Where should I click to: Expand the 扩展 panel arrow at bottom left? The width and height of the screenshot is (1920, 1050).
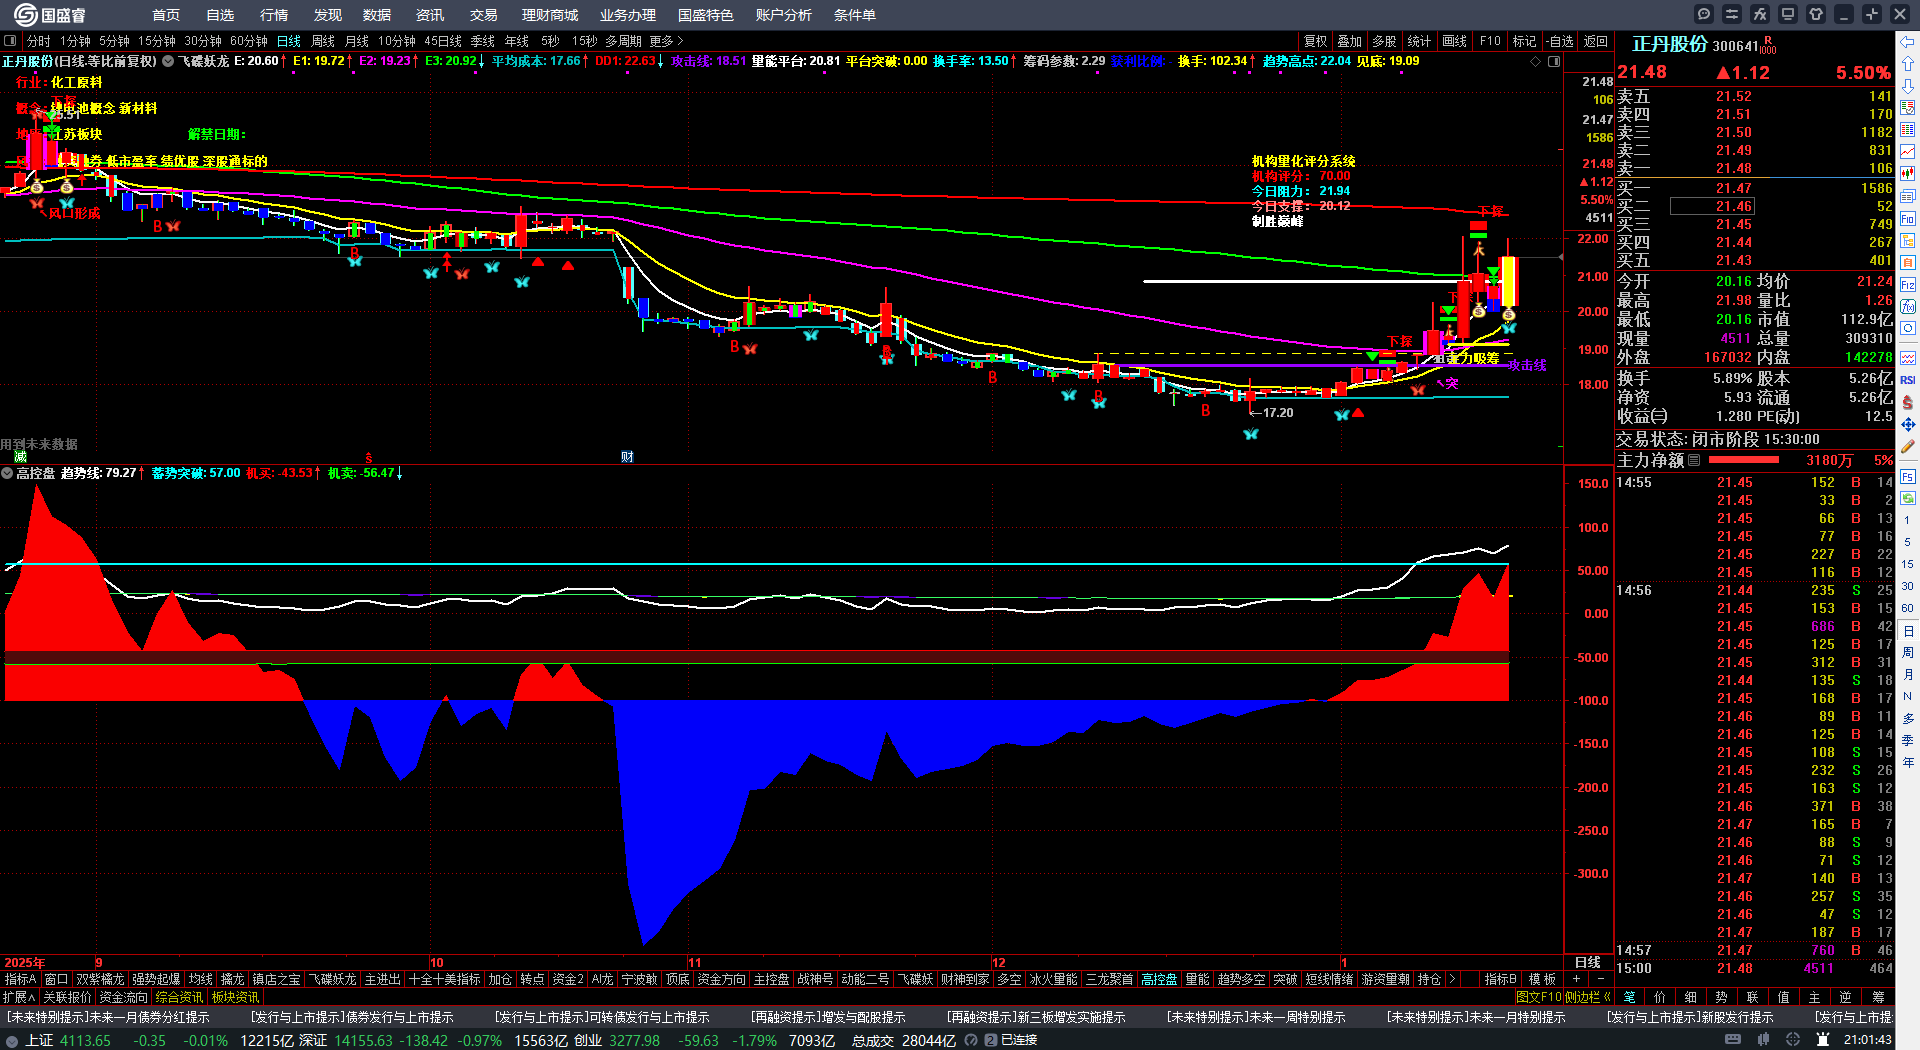[x=19, y=997]
